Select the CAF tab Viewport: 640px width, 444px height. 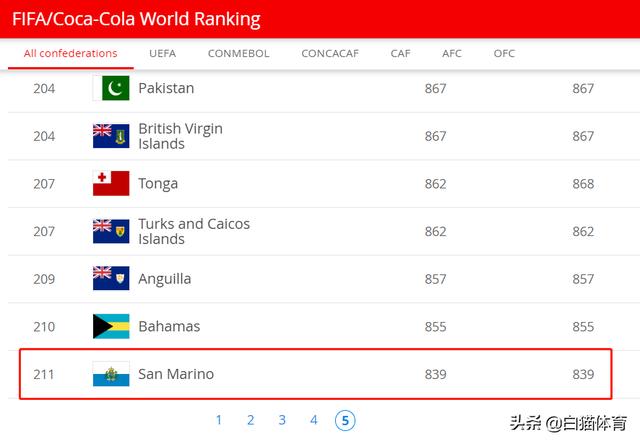coord(400,53)
